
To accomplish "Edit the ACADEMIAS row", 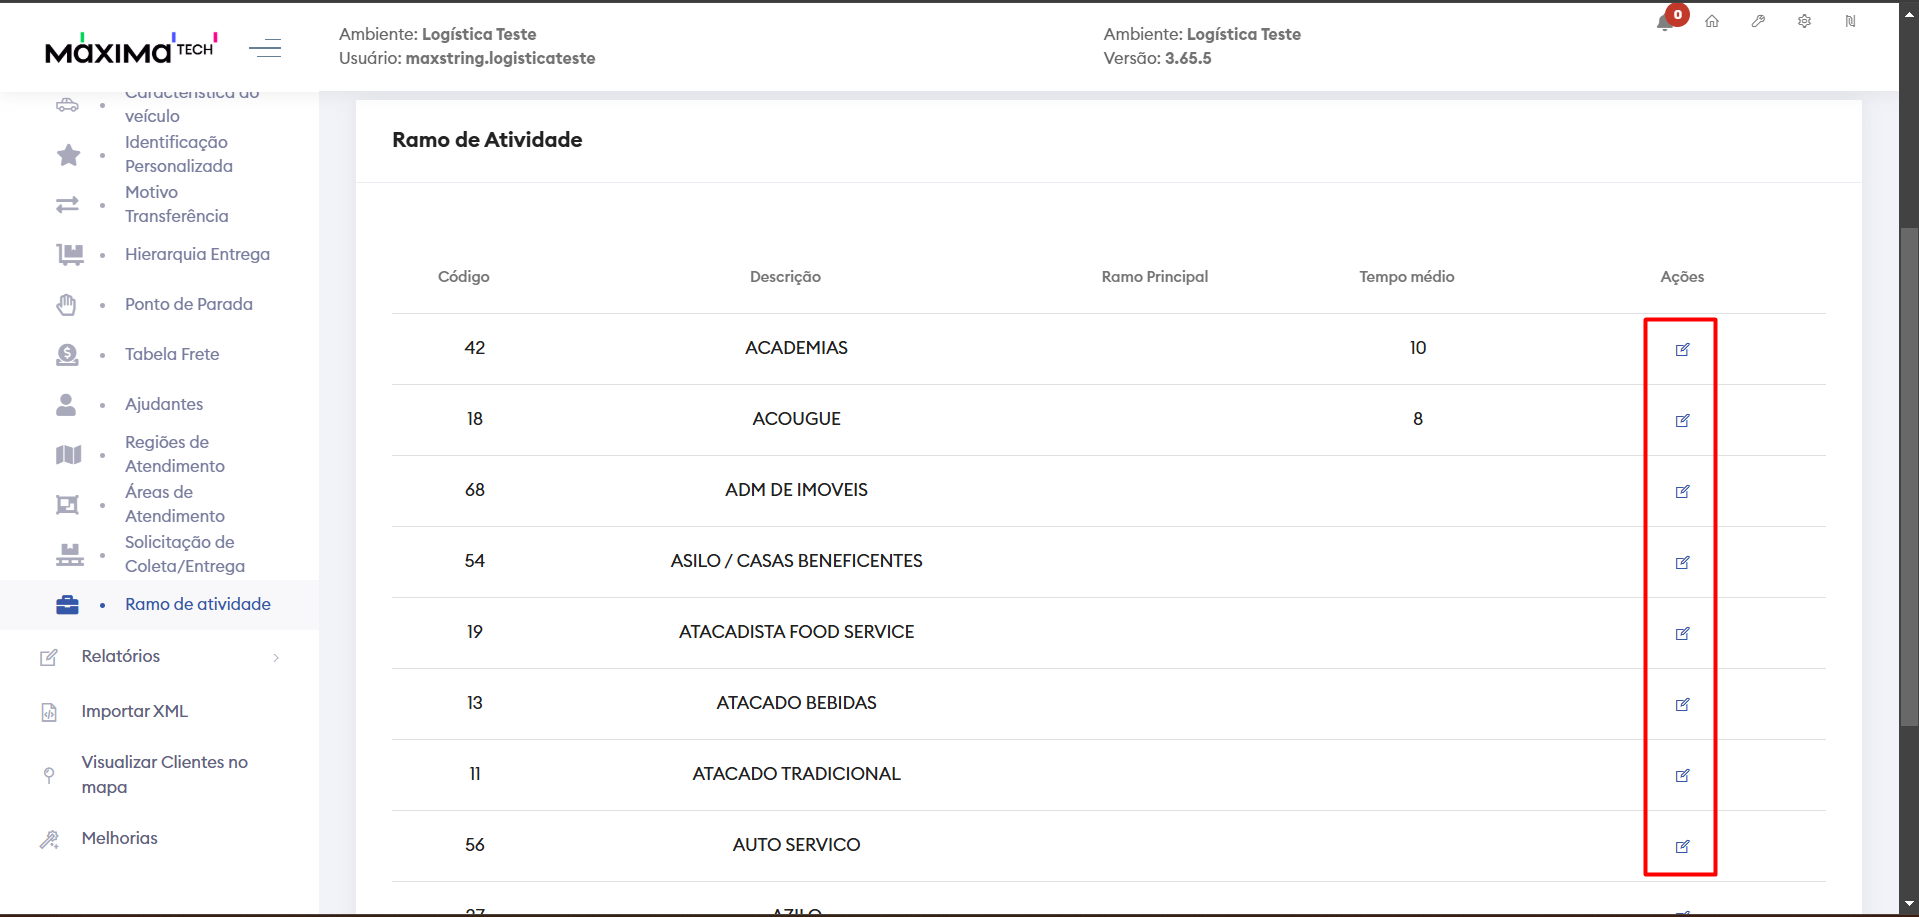I will pos(1682,349).
